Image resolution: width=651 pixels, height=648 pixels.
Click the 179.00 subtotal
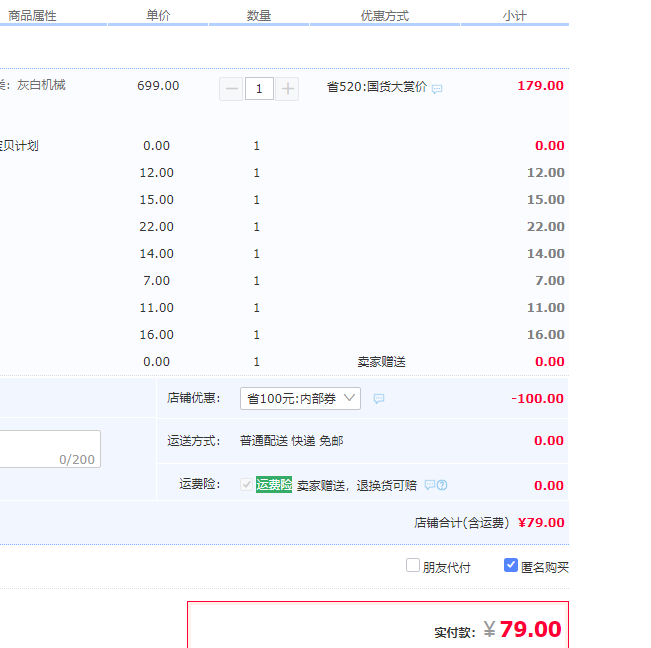pos(540,86)
